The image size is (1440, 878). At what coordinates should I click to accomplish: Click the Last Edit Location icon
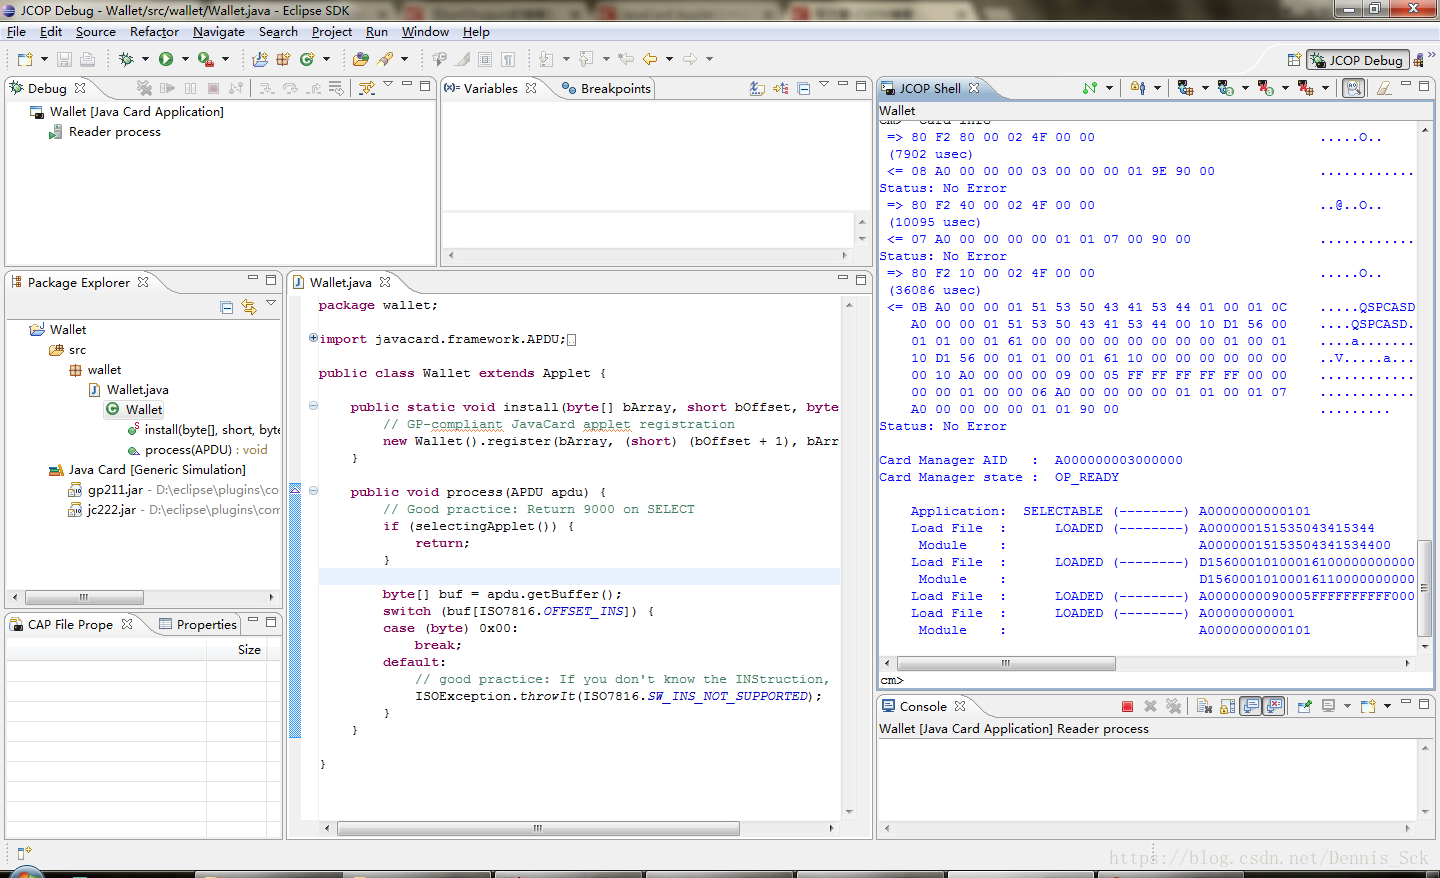click(626, 59)
